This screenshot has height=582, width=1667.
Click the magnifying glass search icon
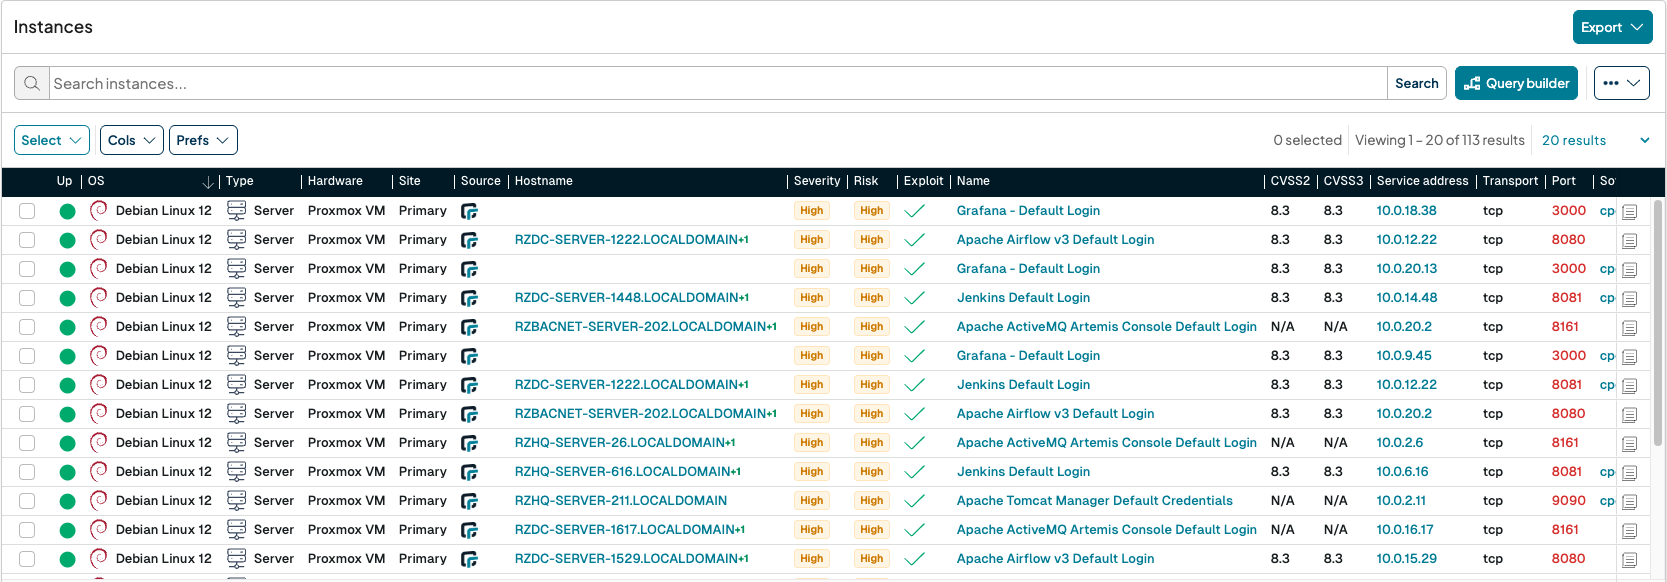(32, 84)
